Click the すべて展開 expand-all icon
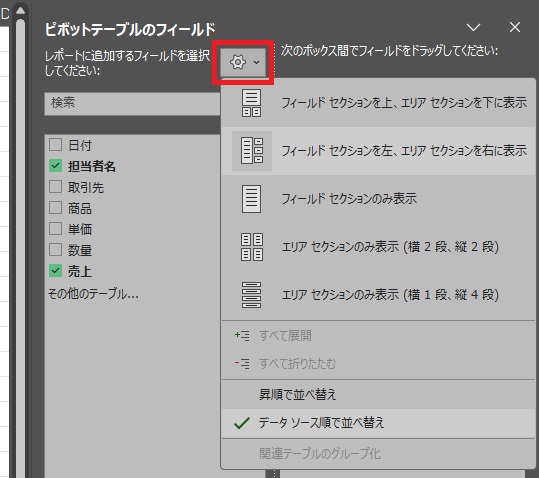 pyautogui.click(x=242, y=335)
